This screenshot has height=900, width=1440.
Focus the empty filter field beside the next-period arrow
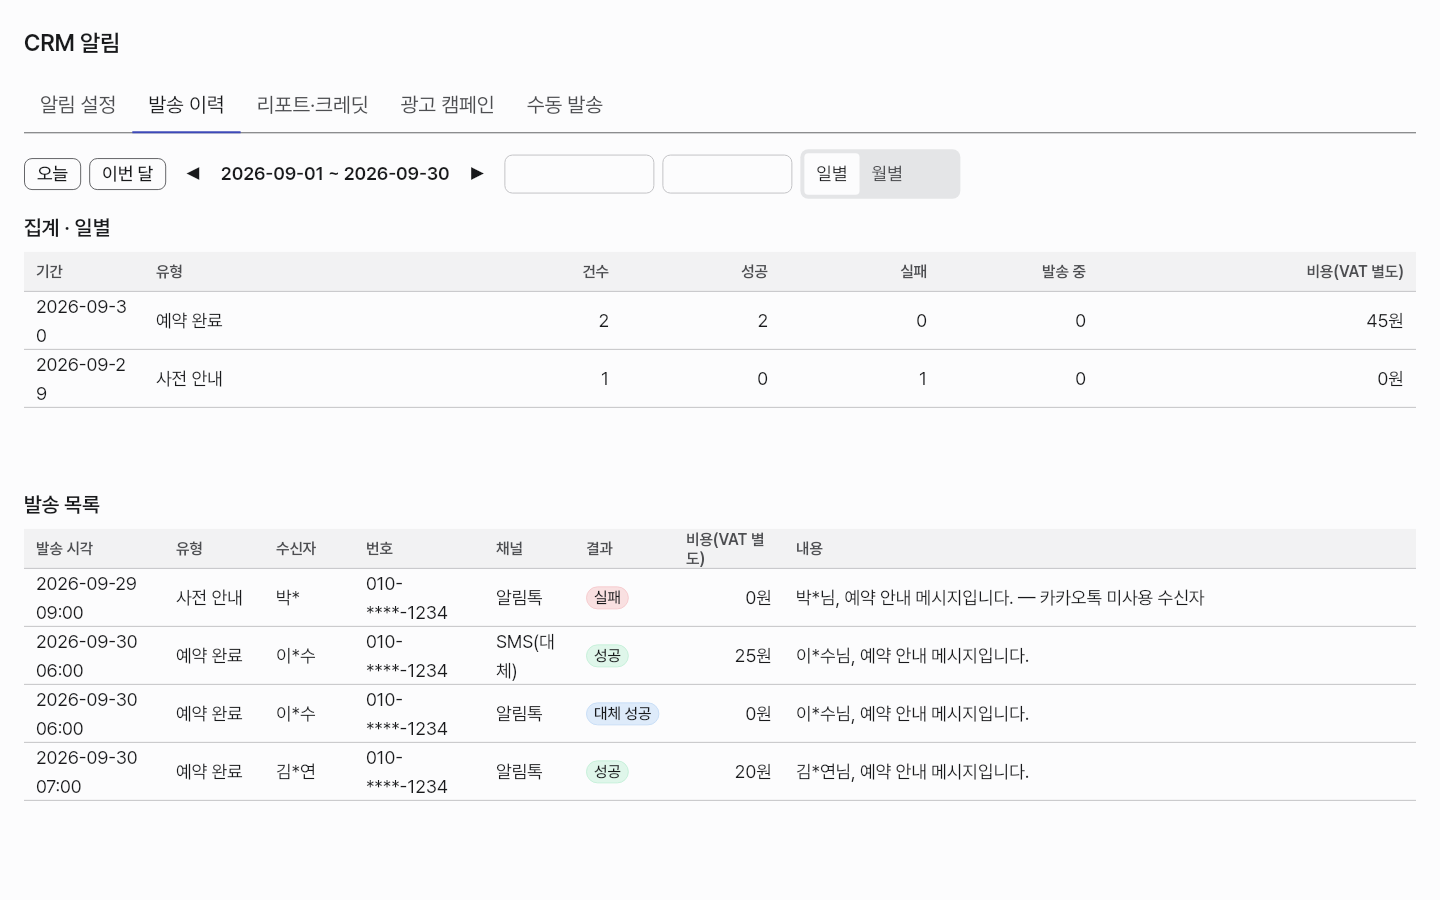[x=579, y=174]
